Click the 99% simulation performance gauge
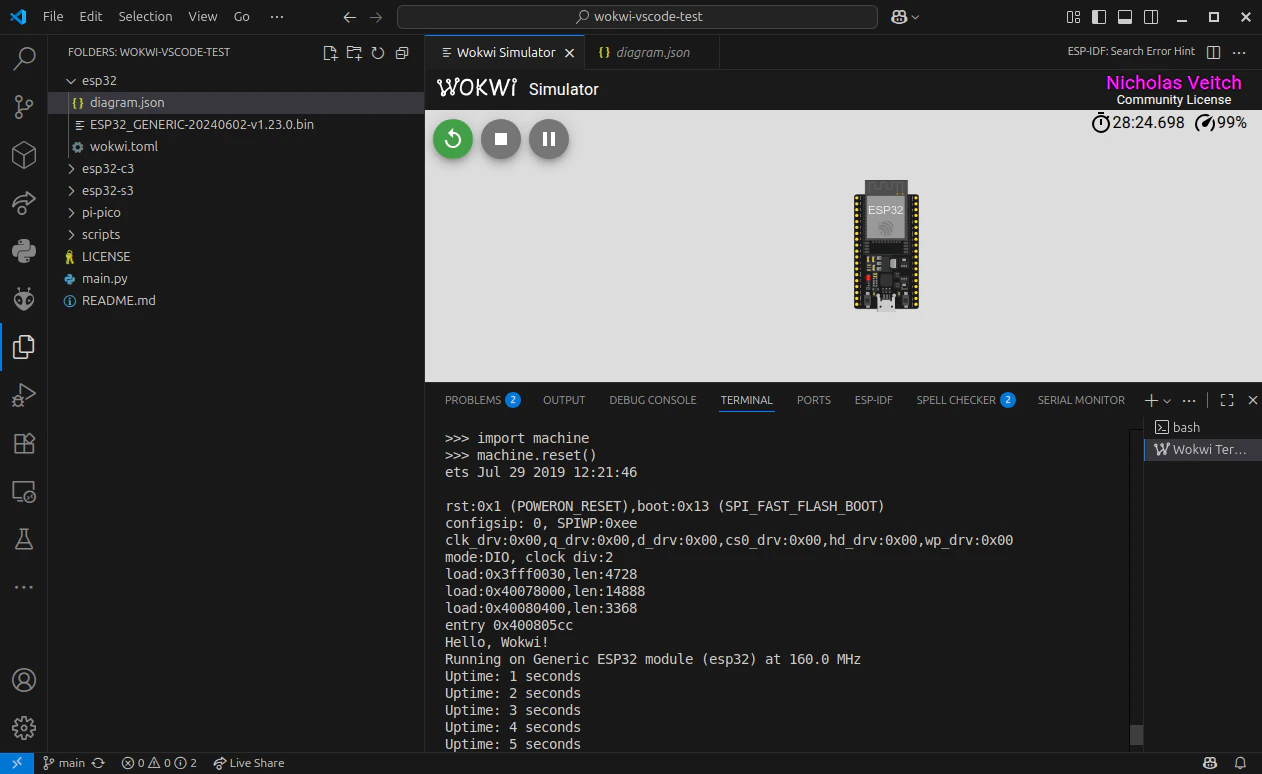The image size is (1262, 774). pyautogui.click(x=1222, y=123)
